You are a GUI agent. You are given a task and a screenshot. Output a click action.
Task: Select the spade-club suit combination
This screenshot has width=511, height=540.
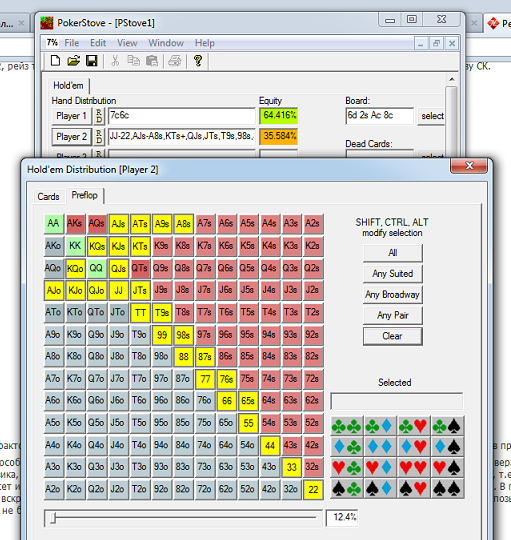[x=346, y=488]
